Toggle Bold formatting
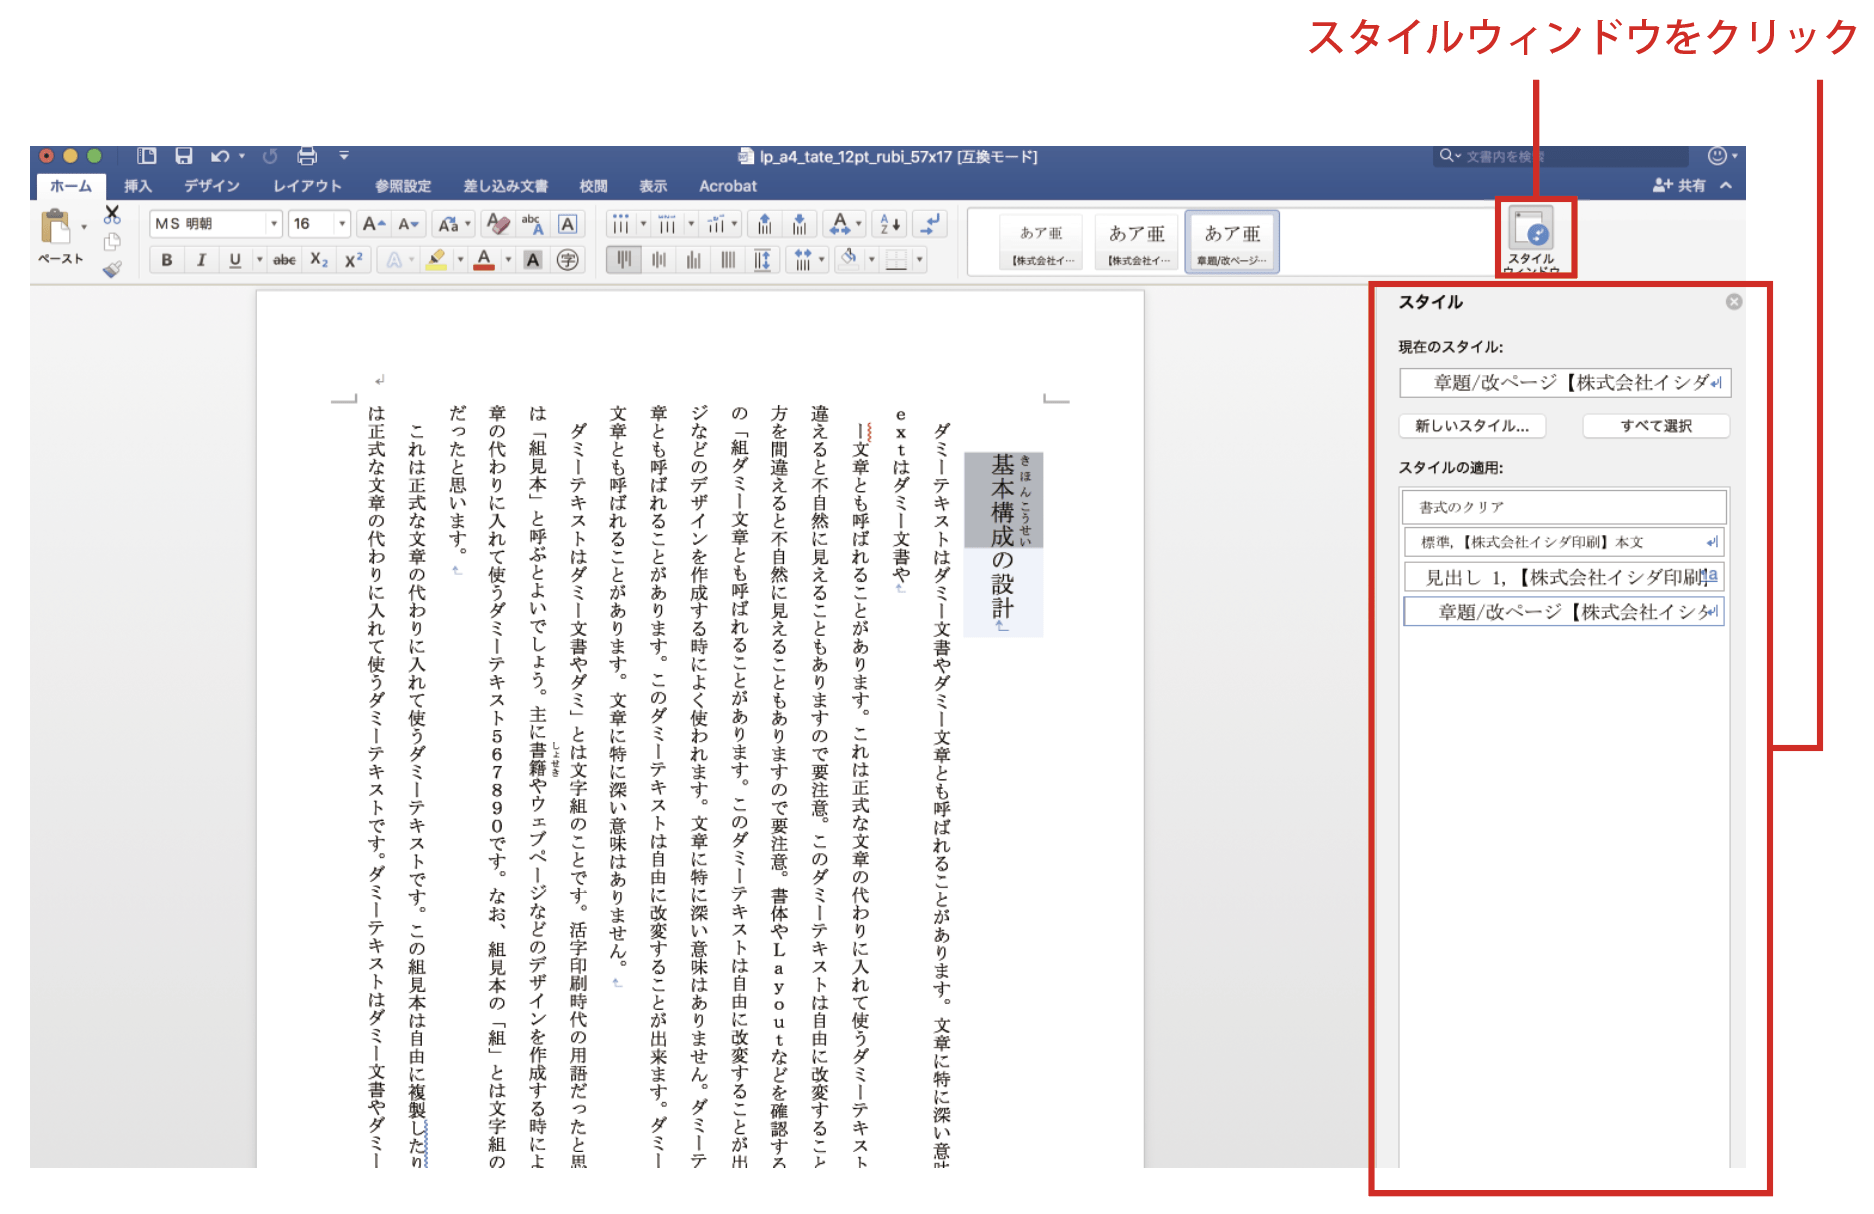 click(x=167, y=260)
